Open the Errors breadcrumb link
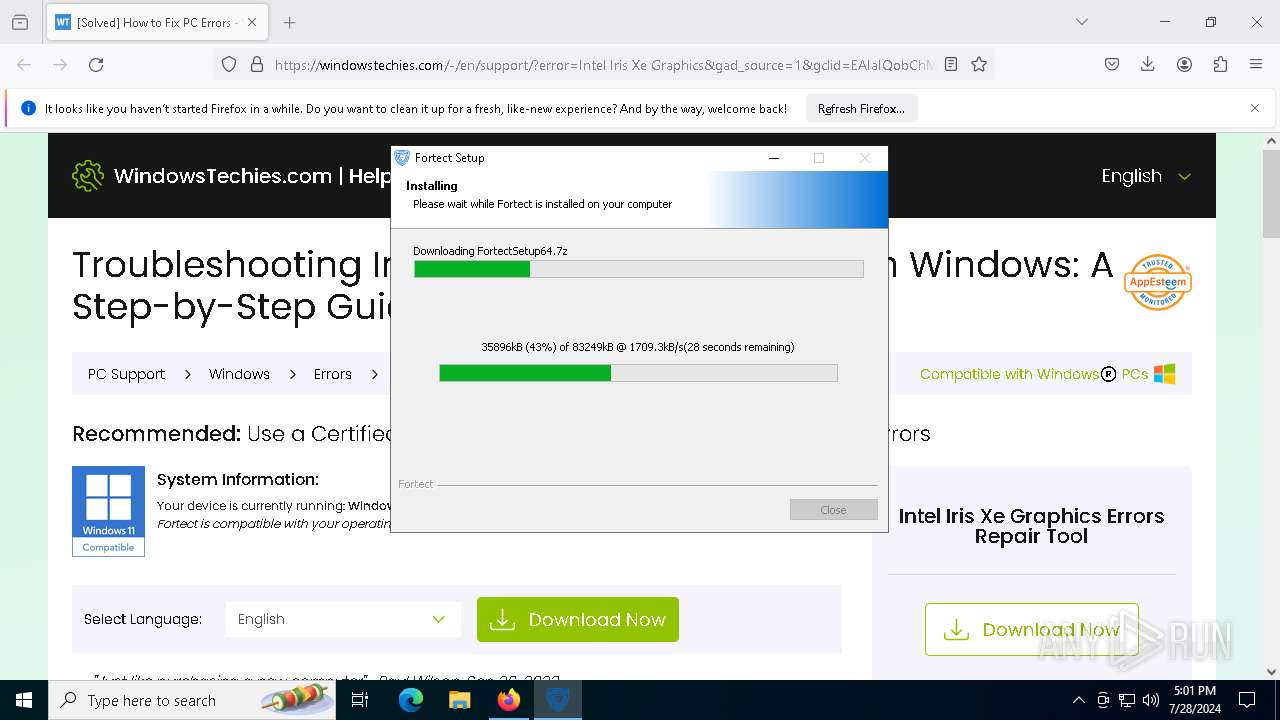This screenshot has width=1280, height=720. click(x=332, y=374)
